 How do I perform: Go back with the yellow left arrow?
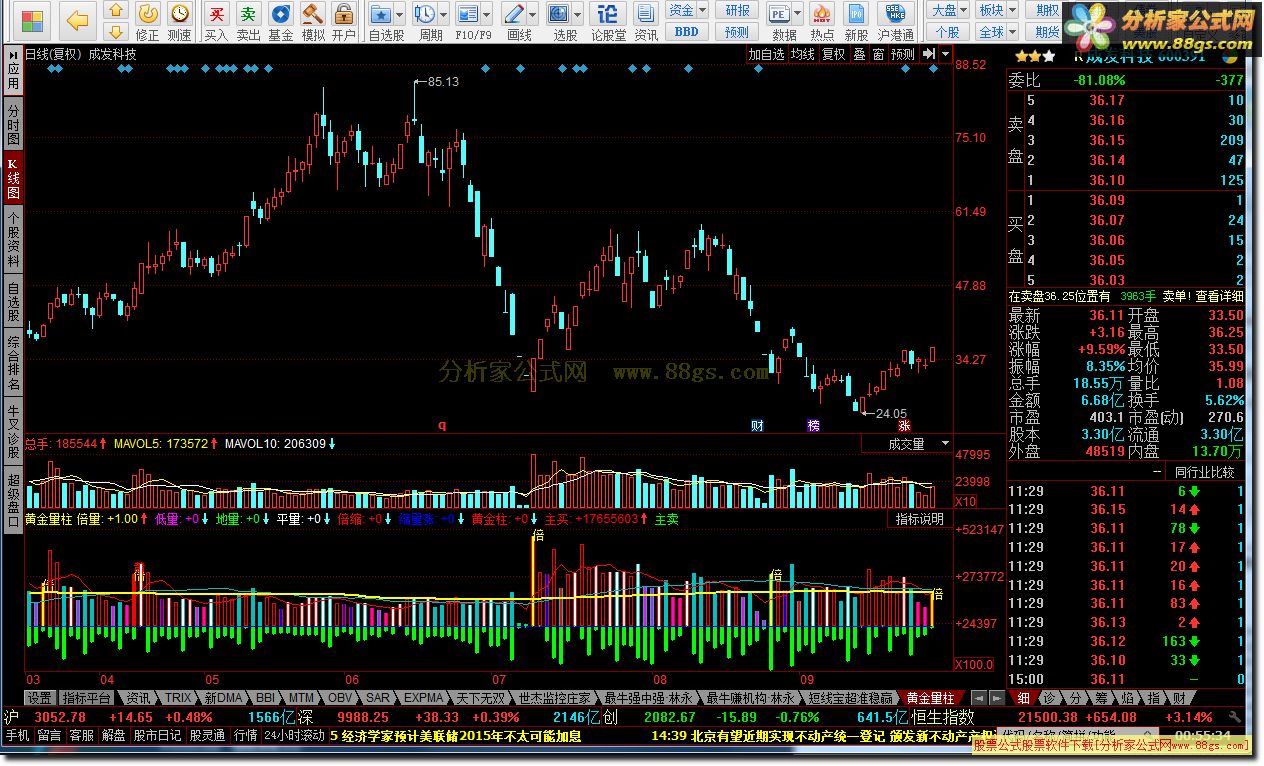click(78, 20)
